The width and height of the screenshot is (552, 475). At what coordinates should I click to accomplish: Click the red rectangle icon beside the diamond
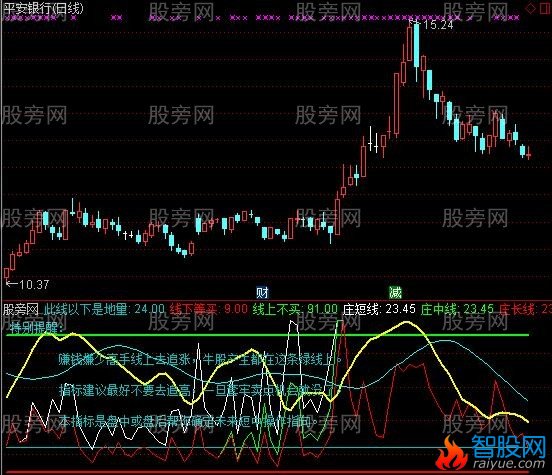pyautogui.click(x=545, y=8)
